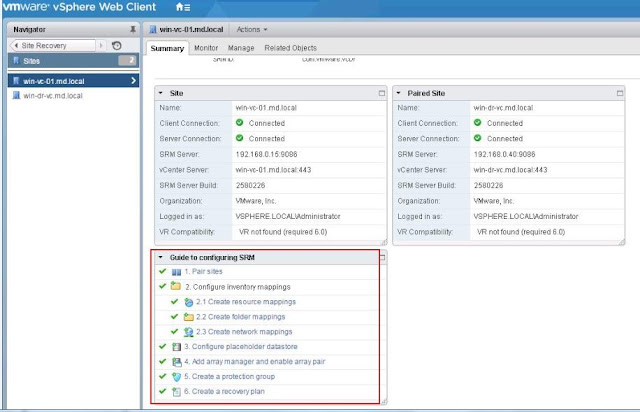Click Site Logged in as VSPHERE.LOCAL\Administrator

pyautogui.click(x=288, y=216)
